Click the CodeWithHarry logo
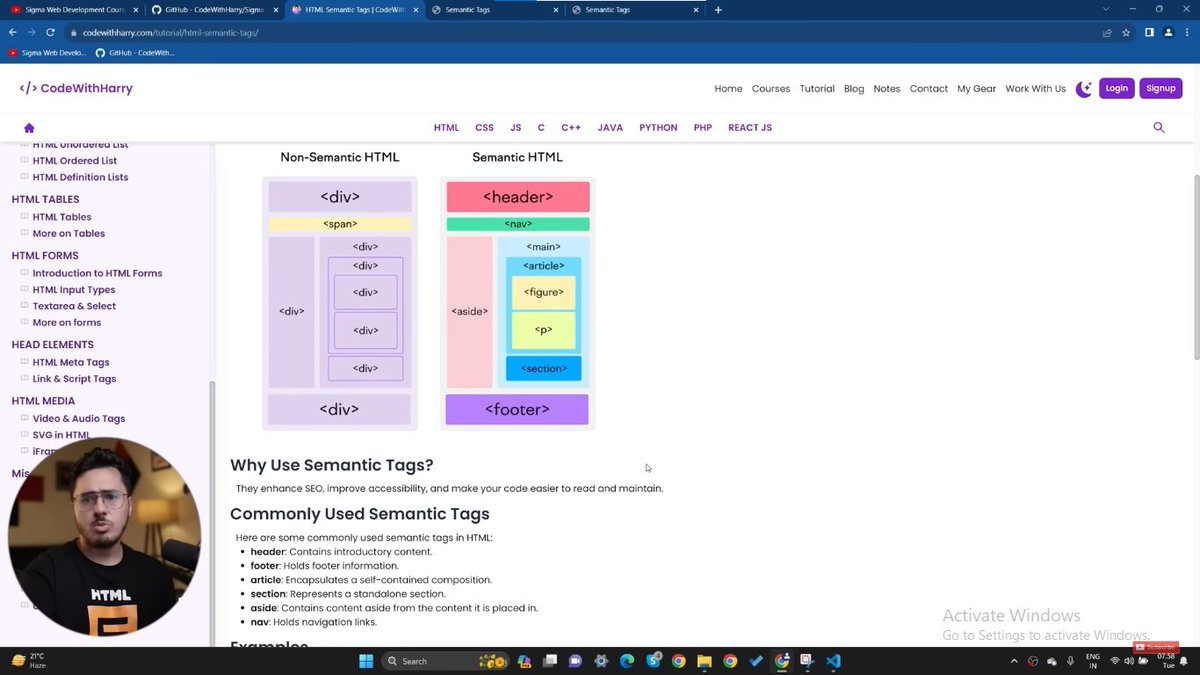This screenshot has width=1200, height=675. [76, 88]
